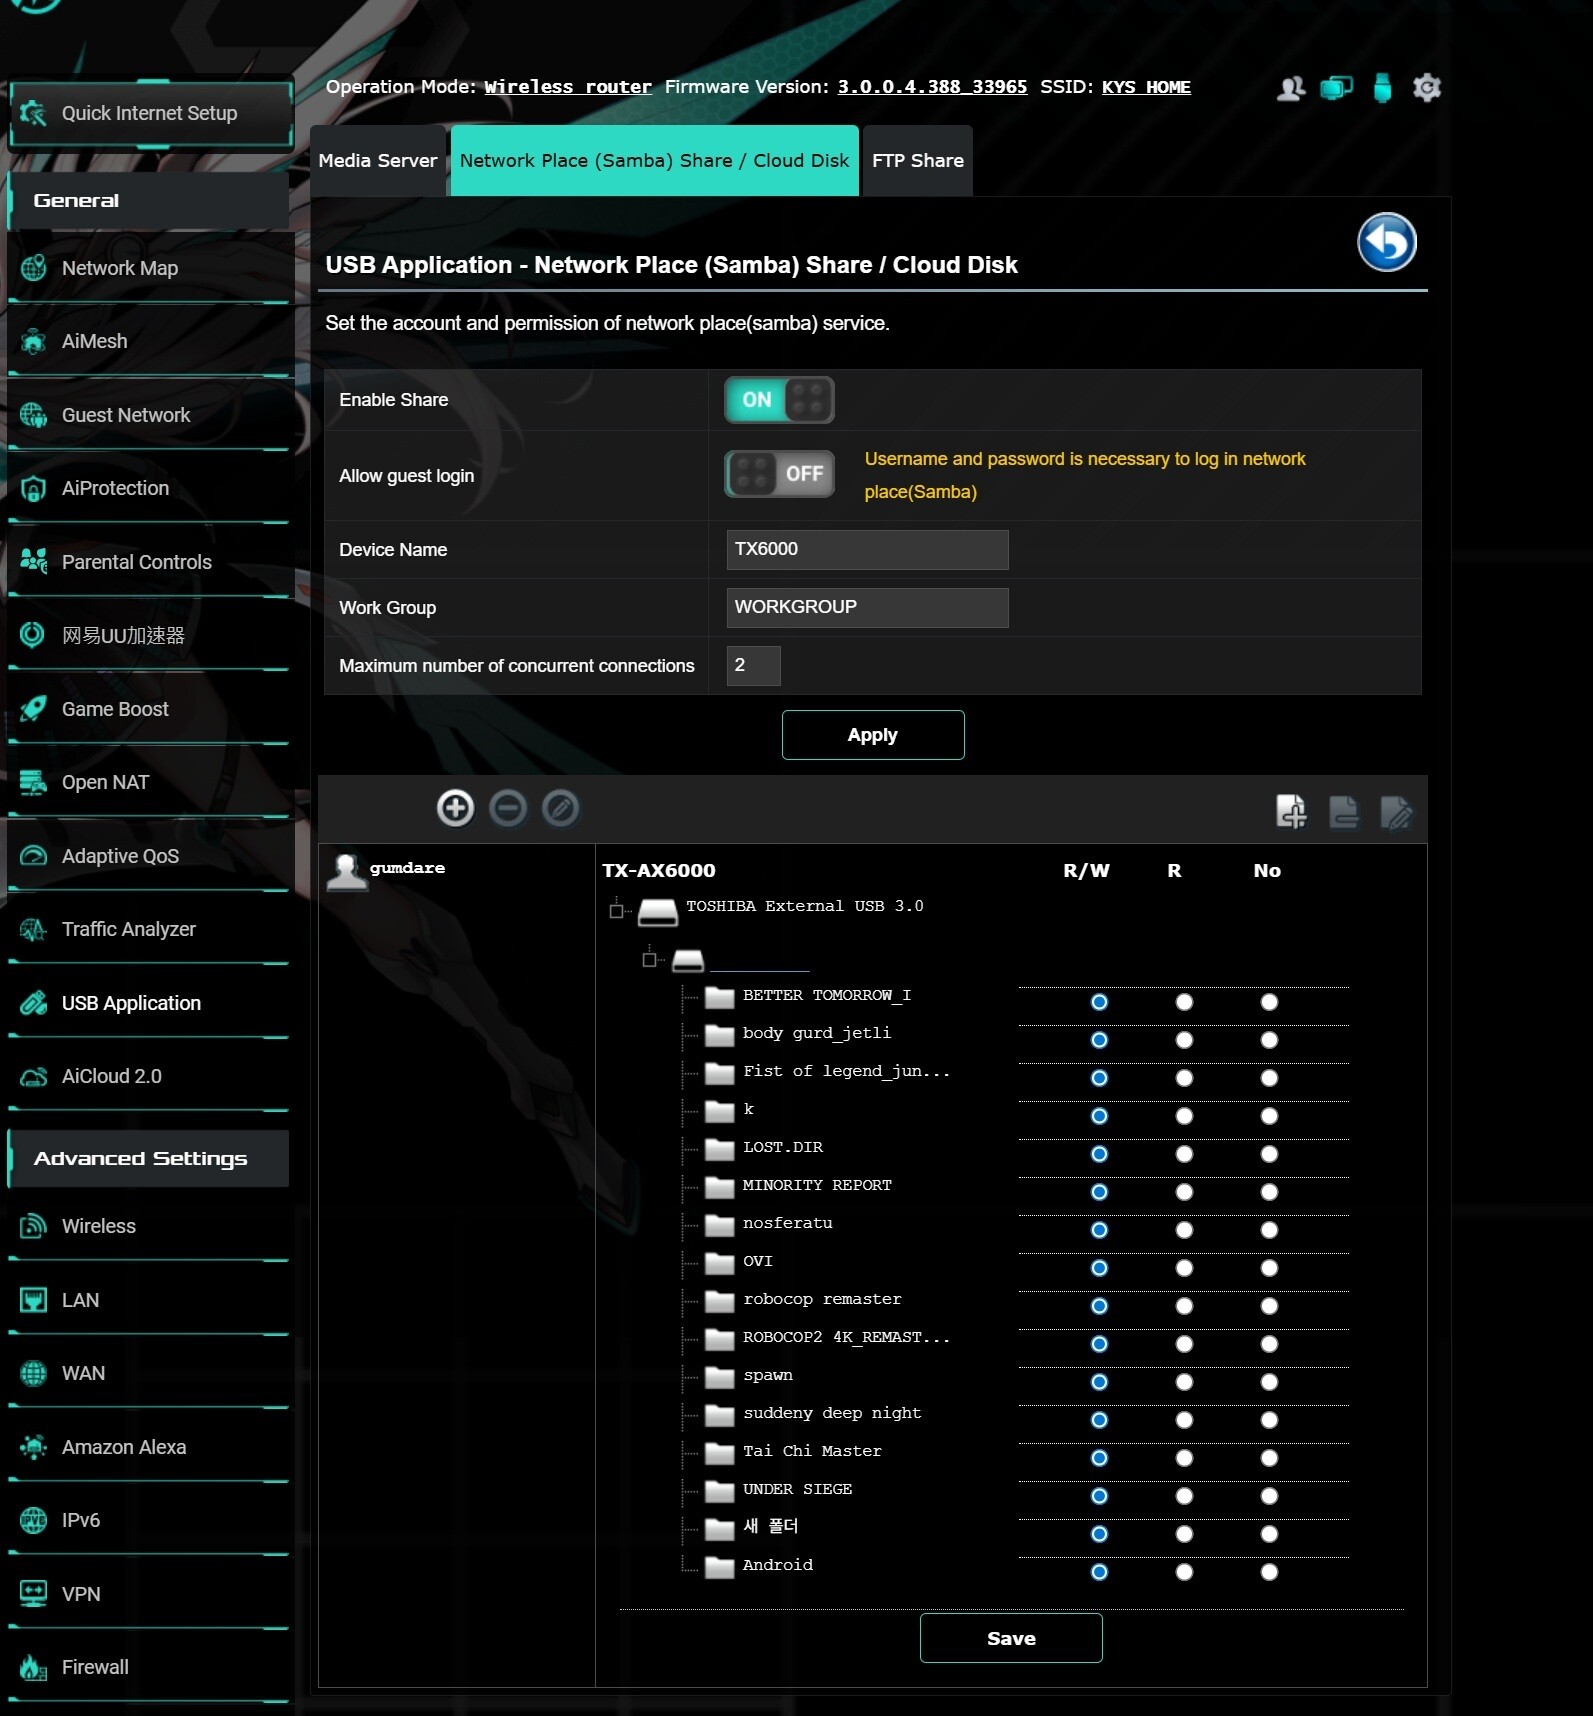The height and width of the screenshot is (1716, 1593).
Task: Click the Adaptive QoS gauge icon
Action: coord(33,856)
